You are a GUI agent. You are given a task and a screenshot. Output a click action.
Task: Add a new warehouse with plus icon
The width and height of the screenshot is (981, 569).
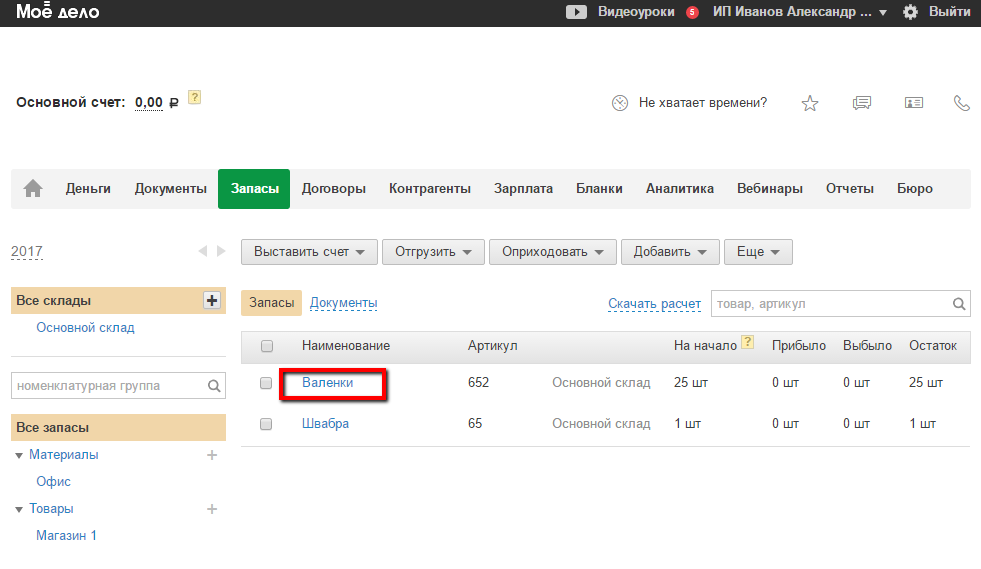pos(211,300)
